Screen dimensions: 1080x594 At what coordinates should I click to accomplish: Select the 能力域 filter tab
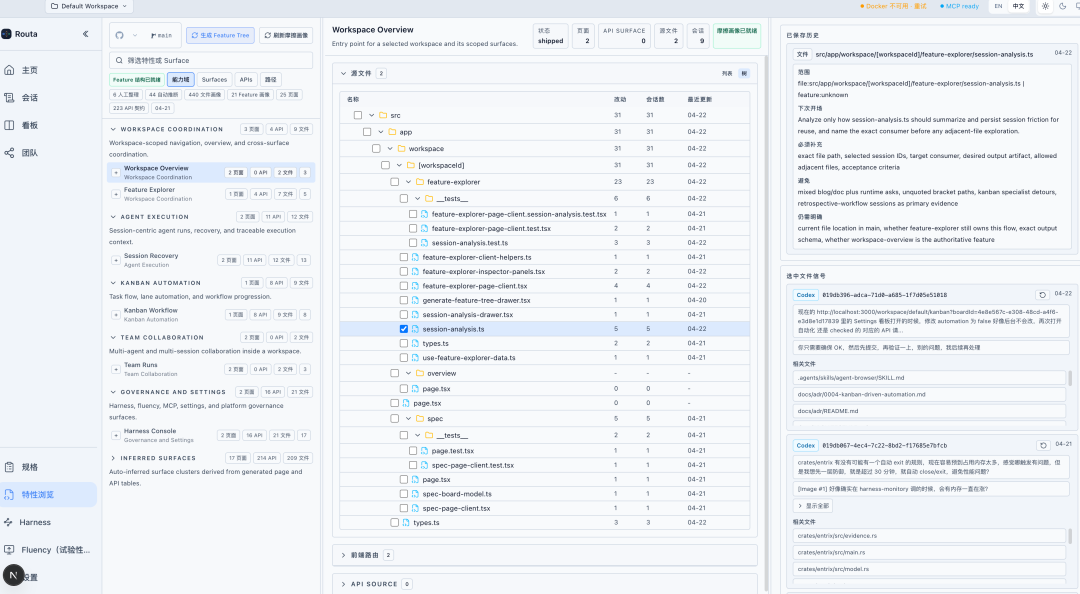click(x=180, y=79)
